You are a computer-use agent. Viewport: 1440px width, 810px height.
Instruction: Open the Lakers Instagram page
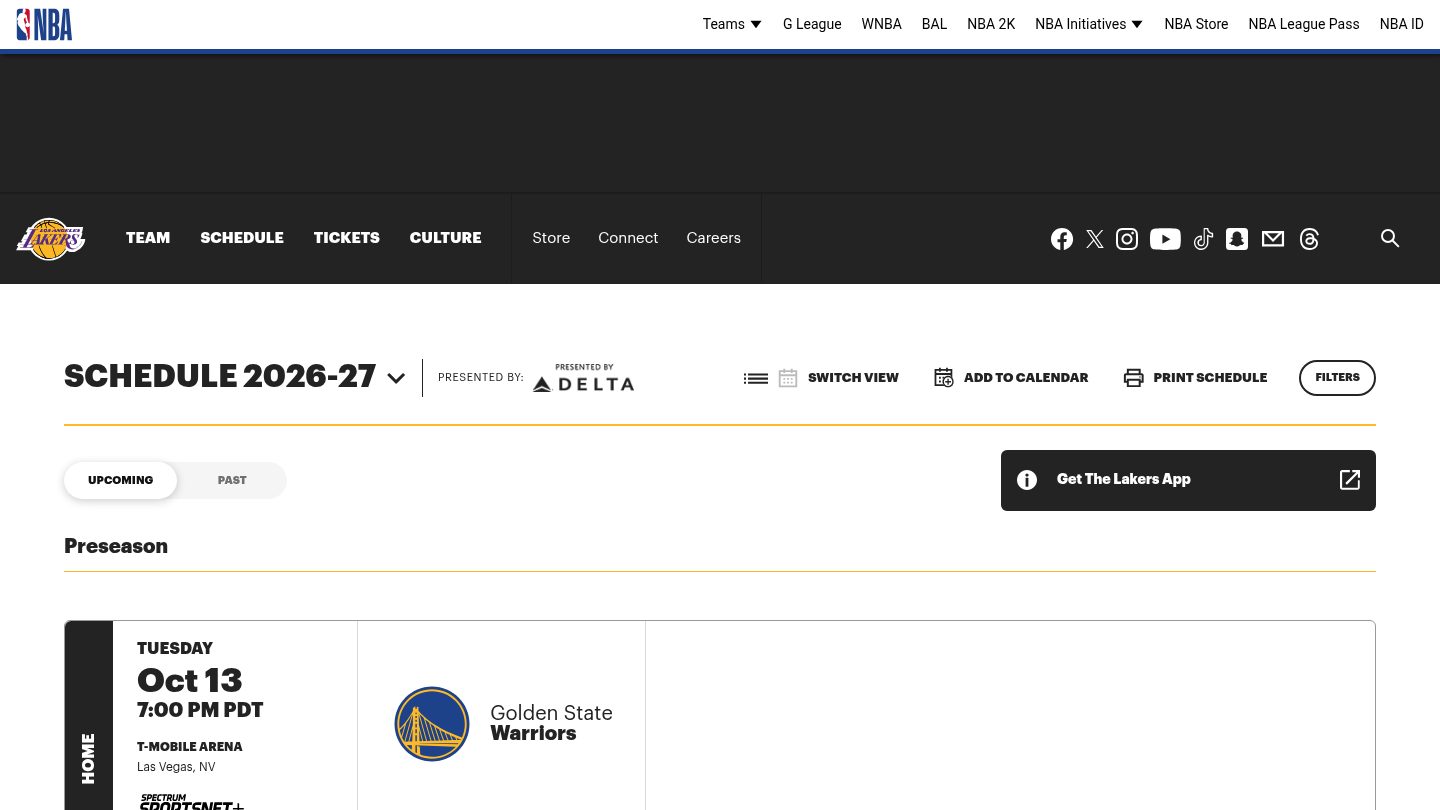[1127, 239]
